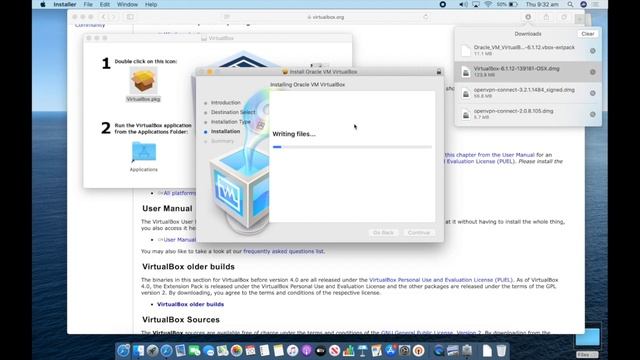Open the Trash in the Dock

[x=501, y=351]
